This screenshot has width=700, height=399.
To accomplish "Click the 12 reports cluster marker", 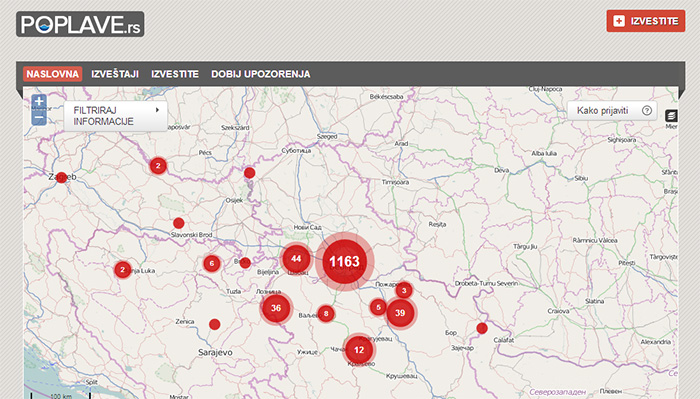I will (x=359, y=350).
